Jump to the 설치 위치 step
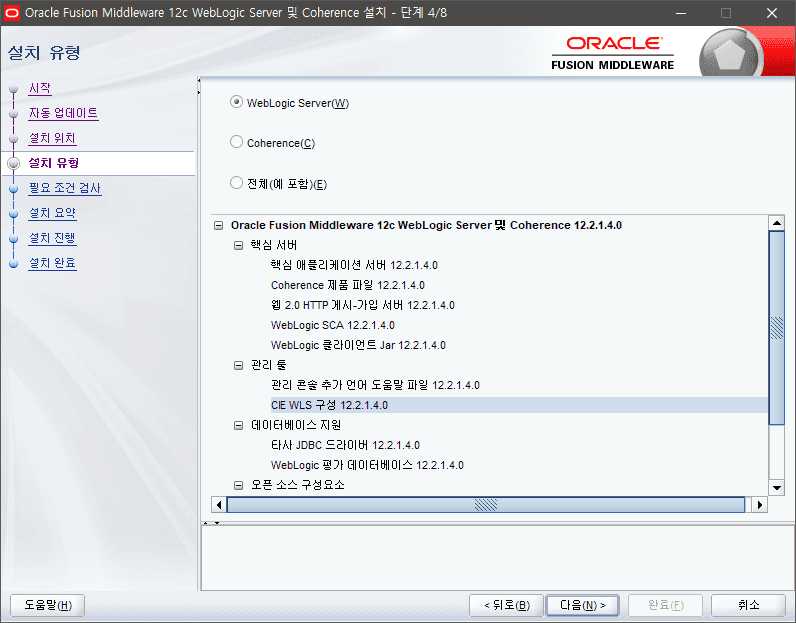The height and width of the screenshot is (623, 796). pyautogui.click(x=52, y=138)
